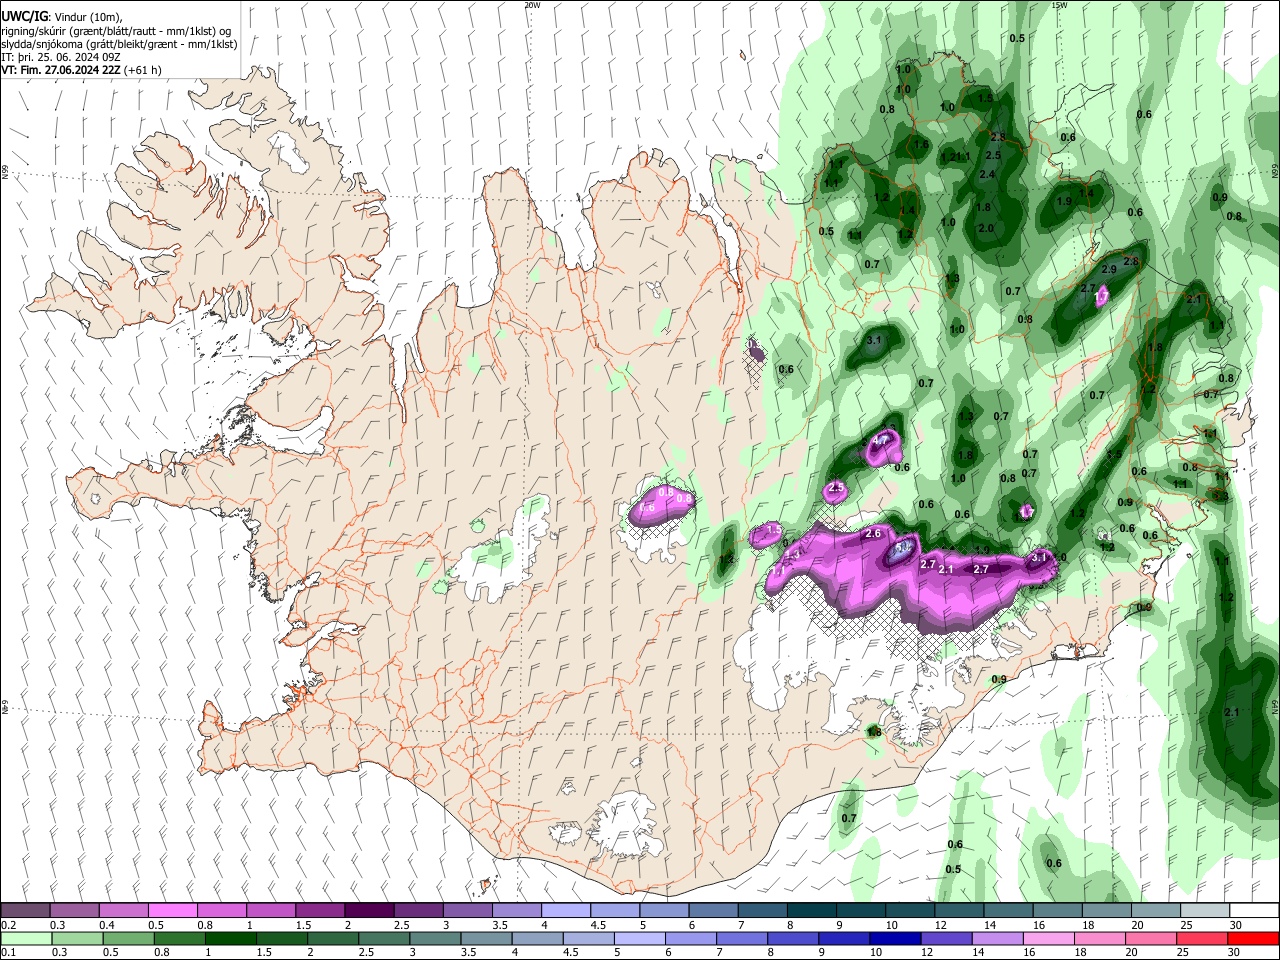
Task: Click the upper legend swatch between 0.5 and 0.8
Action: [172, 911]
